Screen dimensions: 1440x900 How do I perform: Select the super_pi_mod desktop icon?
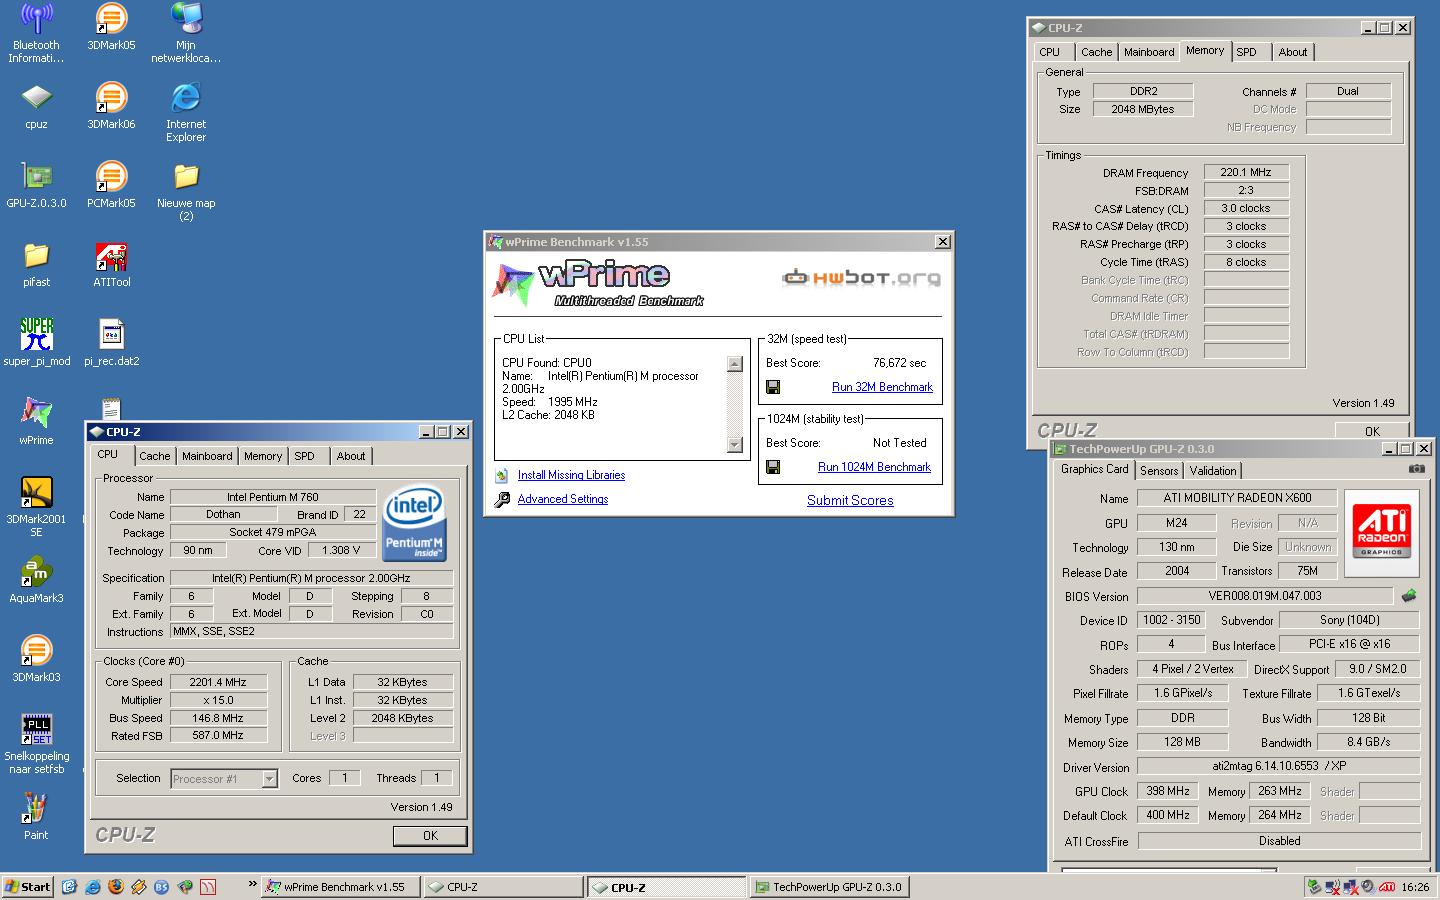[37, 343]
